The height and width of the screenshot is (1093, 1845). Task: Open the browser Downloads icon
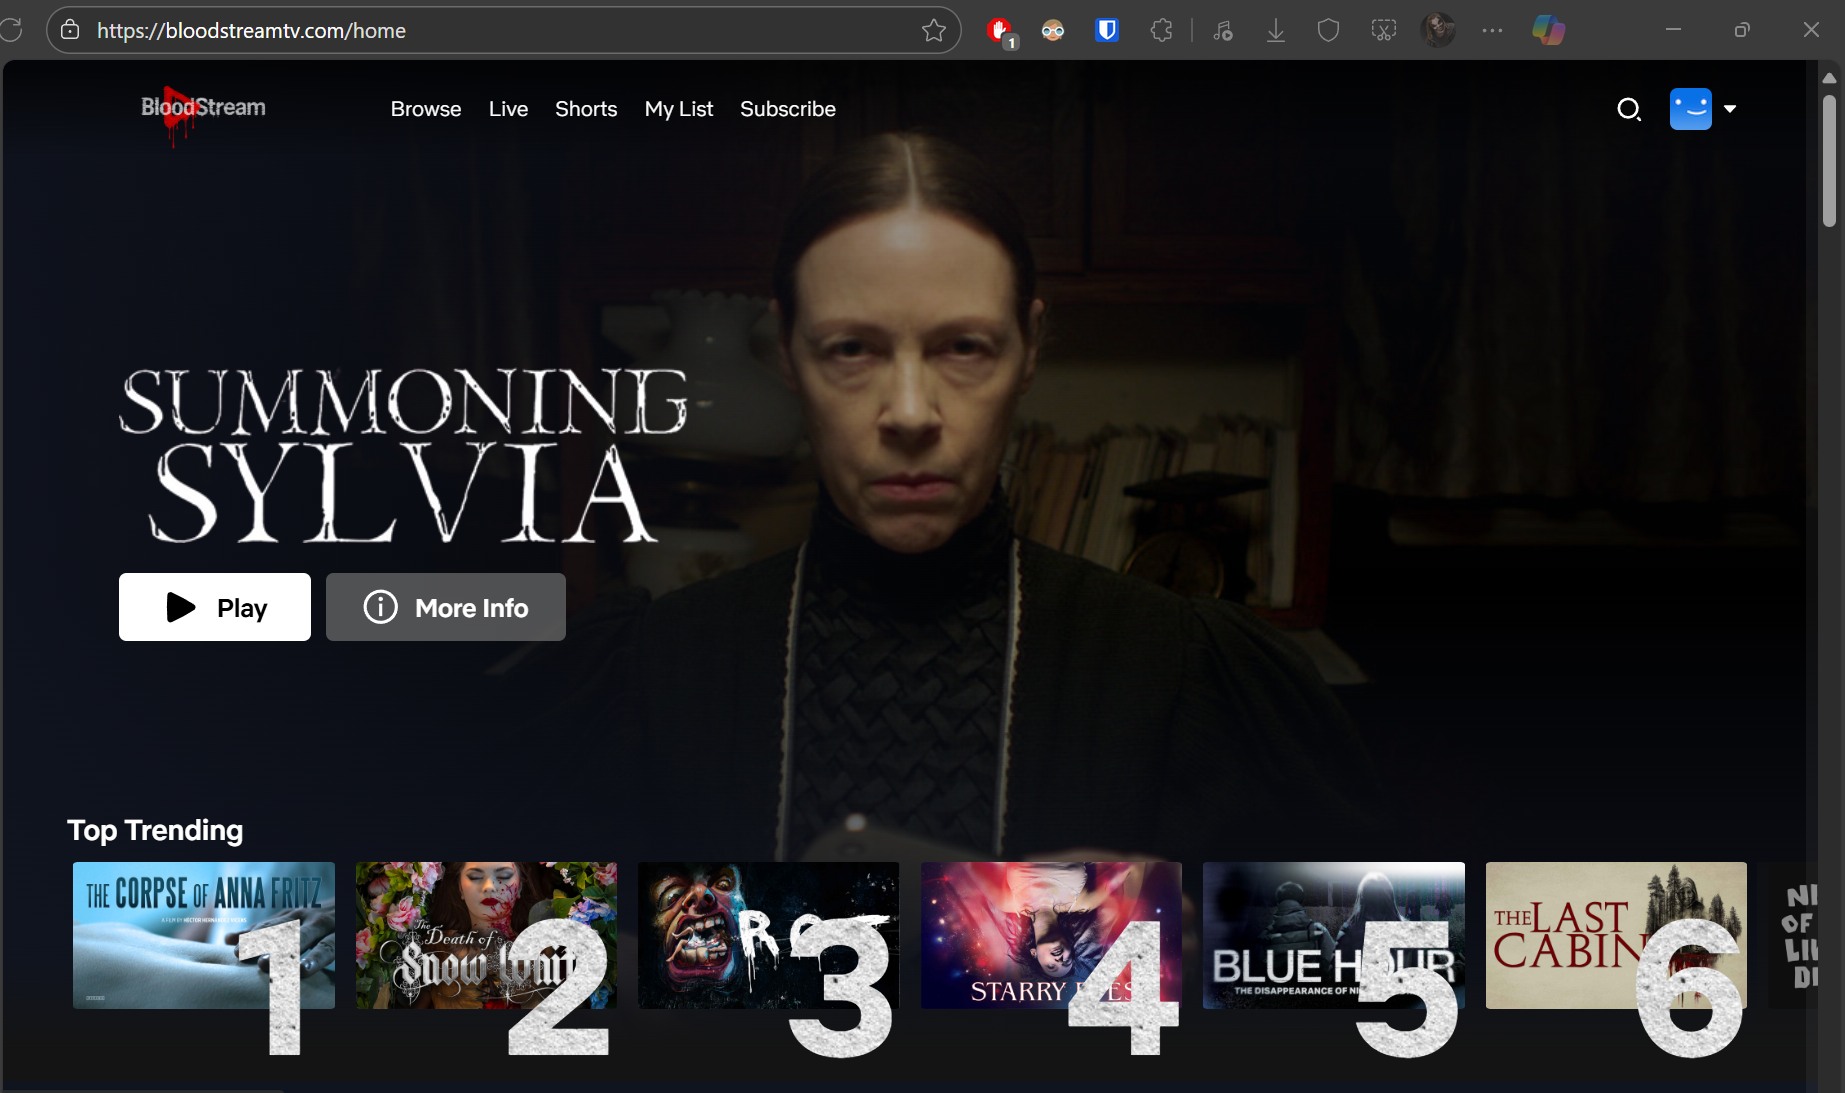click(1276, 31)
